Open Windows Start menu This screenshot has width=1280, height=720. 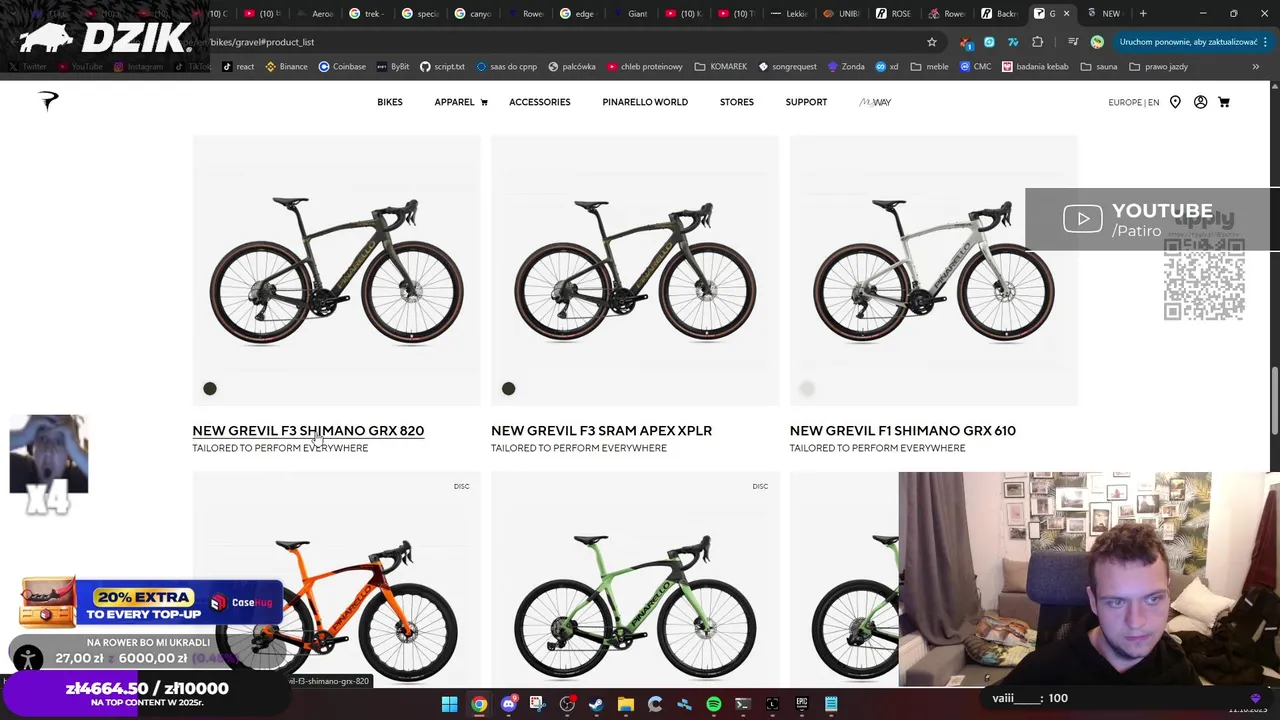449,704
